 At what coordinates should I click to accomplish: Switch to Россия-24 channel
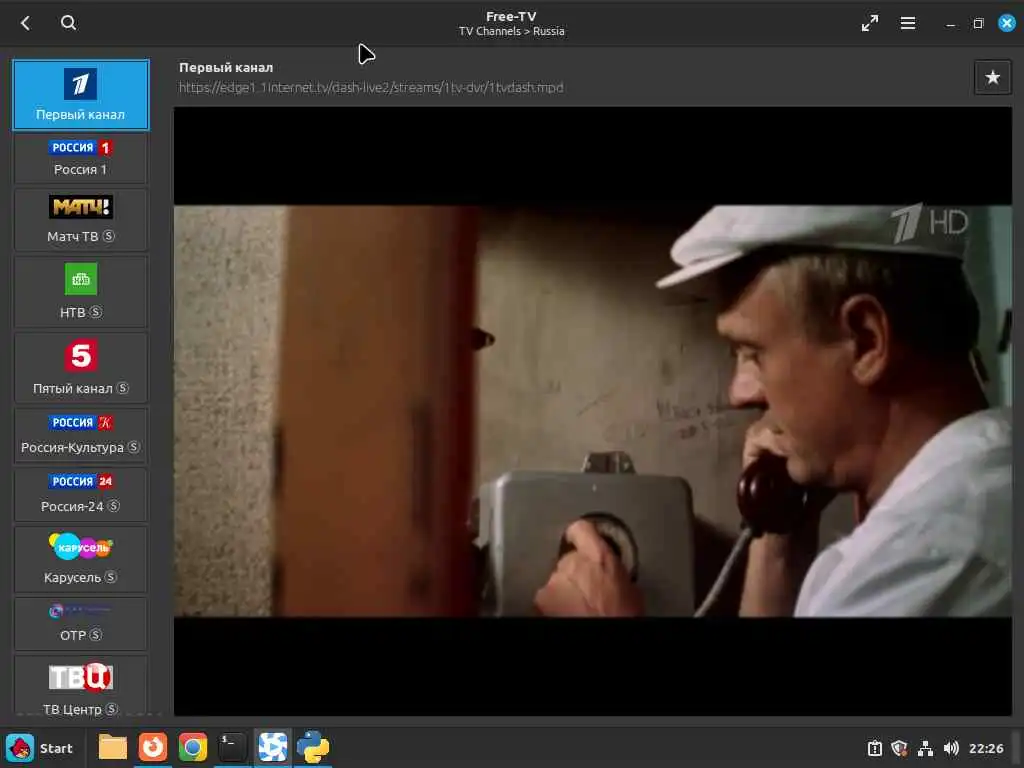[x=81, y=494]
